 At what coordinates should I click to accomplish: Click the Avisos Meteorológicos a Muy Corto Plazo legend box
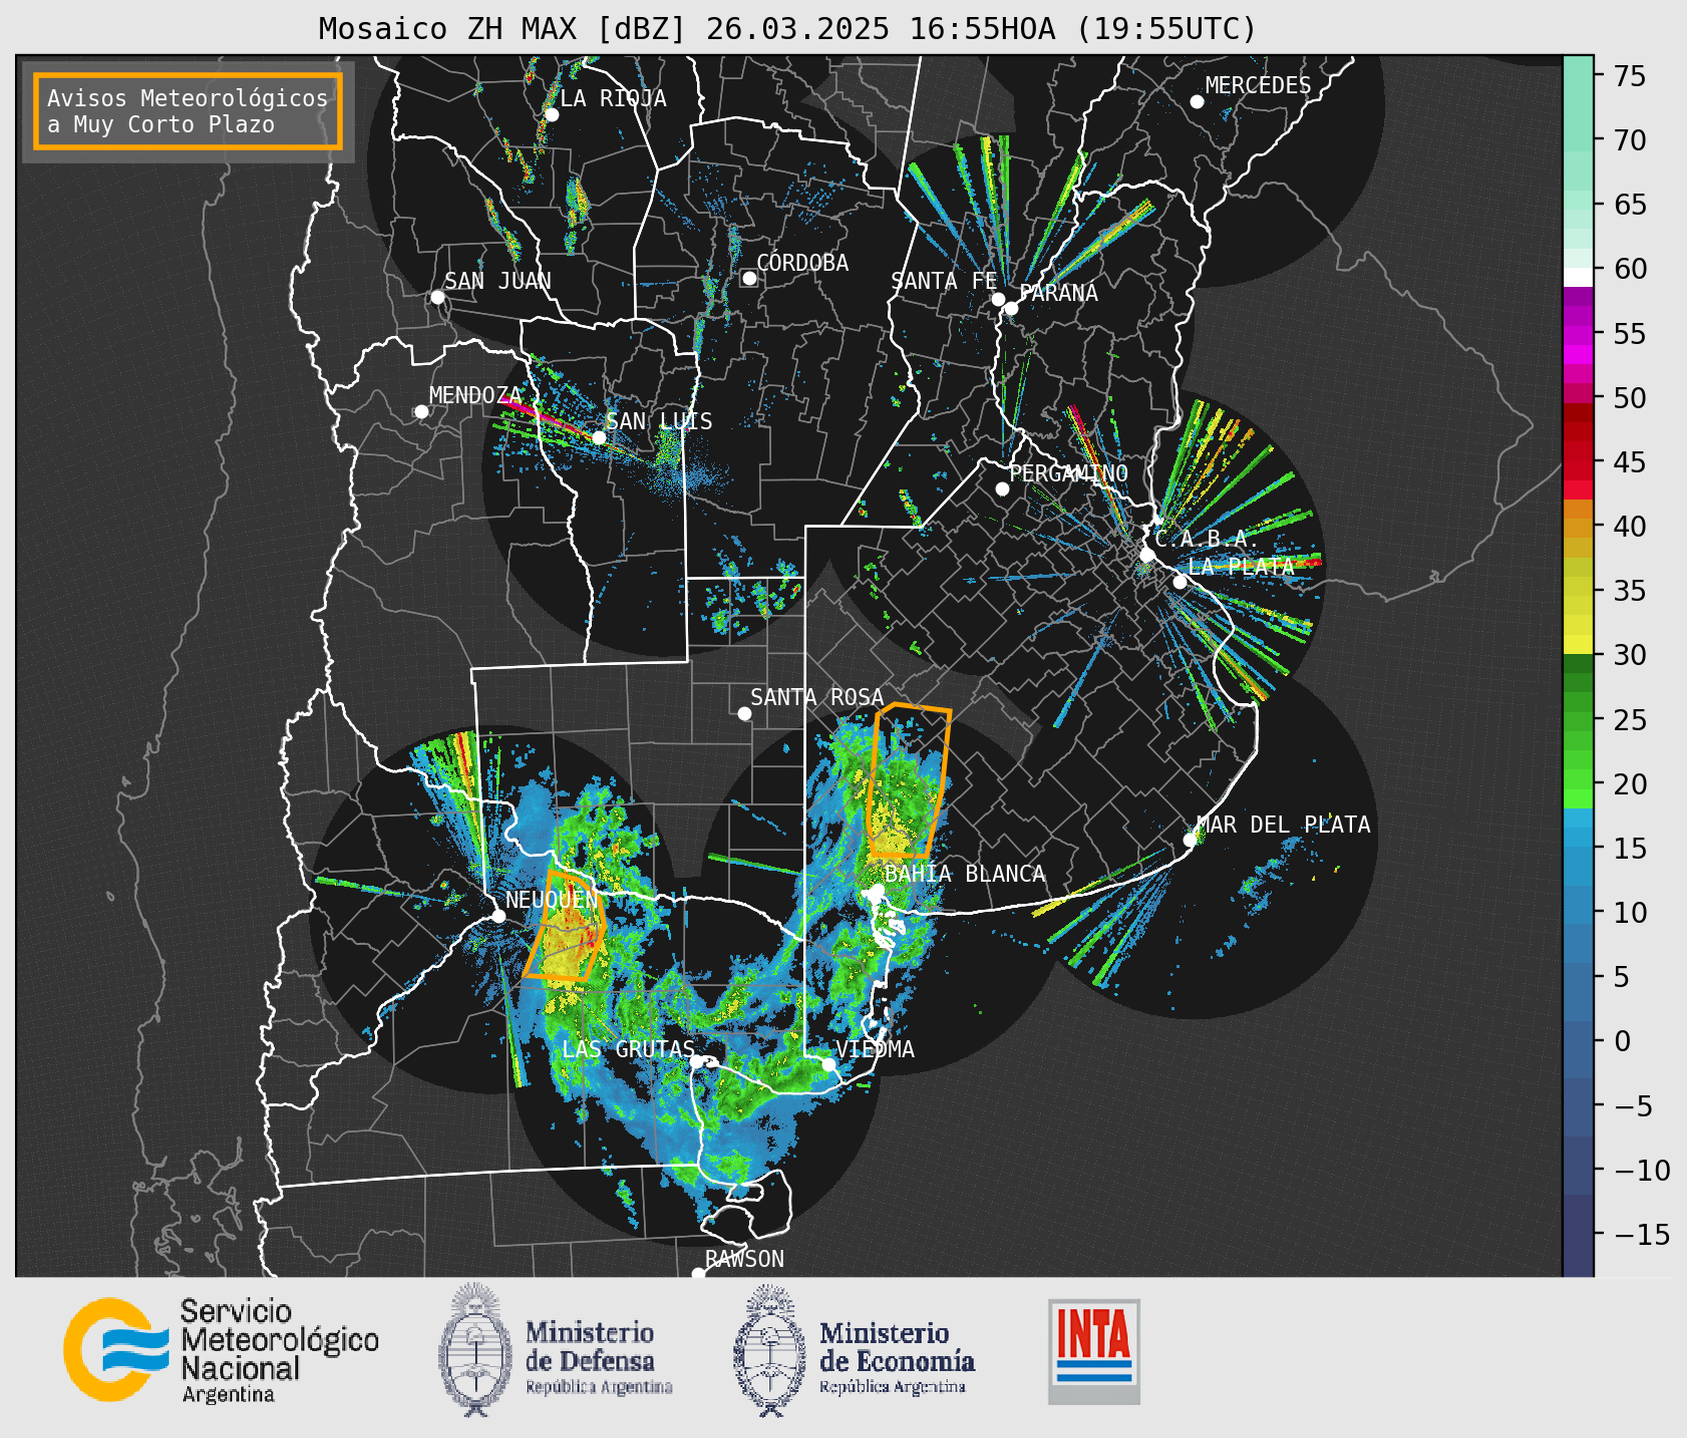click(x=188, y=111)
